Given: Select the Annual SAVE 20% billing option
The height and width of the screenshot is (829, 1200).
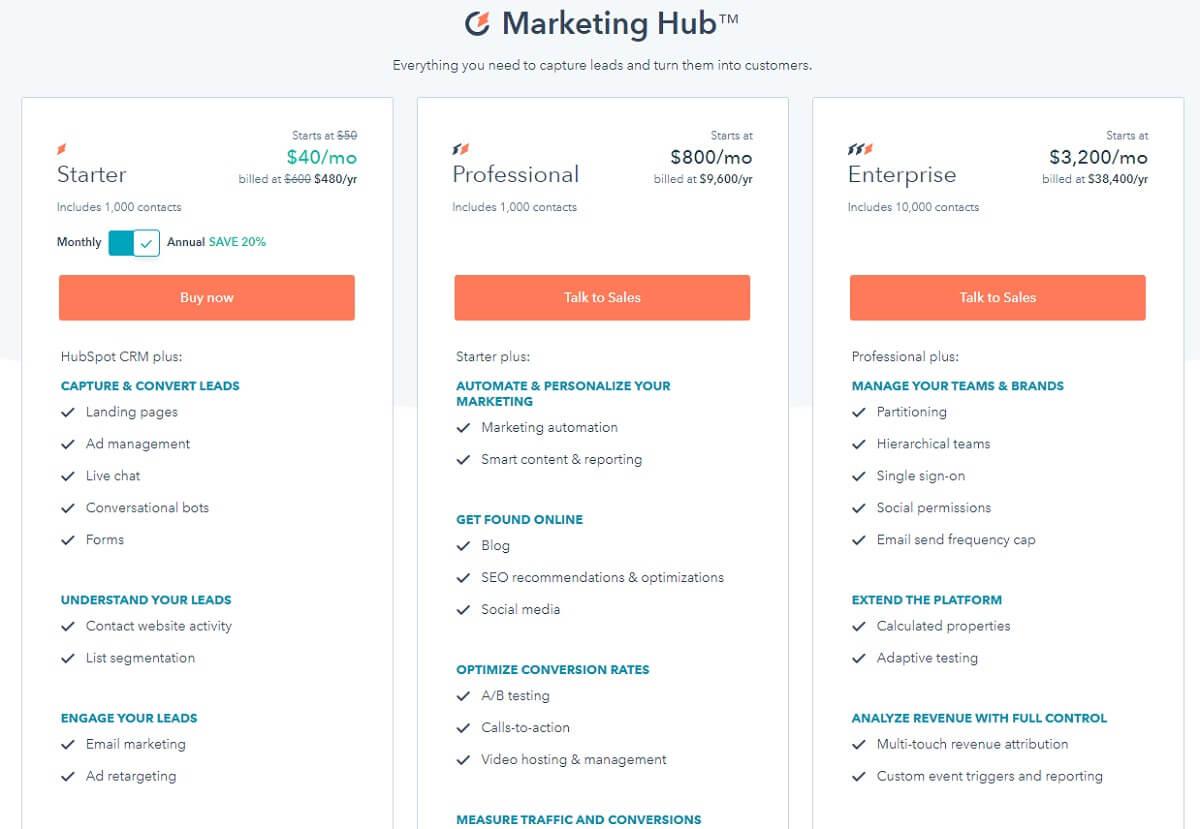Looking at the screenshot, I should (x=216, y=242).
